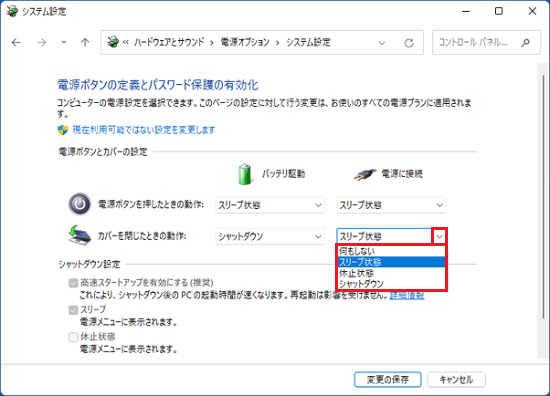Open 電源オプション in the breadcrumb

click(x=245, y=42)
